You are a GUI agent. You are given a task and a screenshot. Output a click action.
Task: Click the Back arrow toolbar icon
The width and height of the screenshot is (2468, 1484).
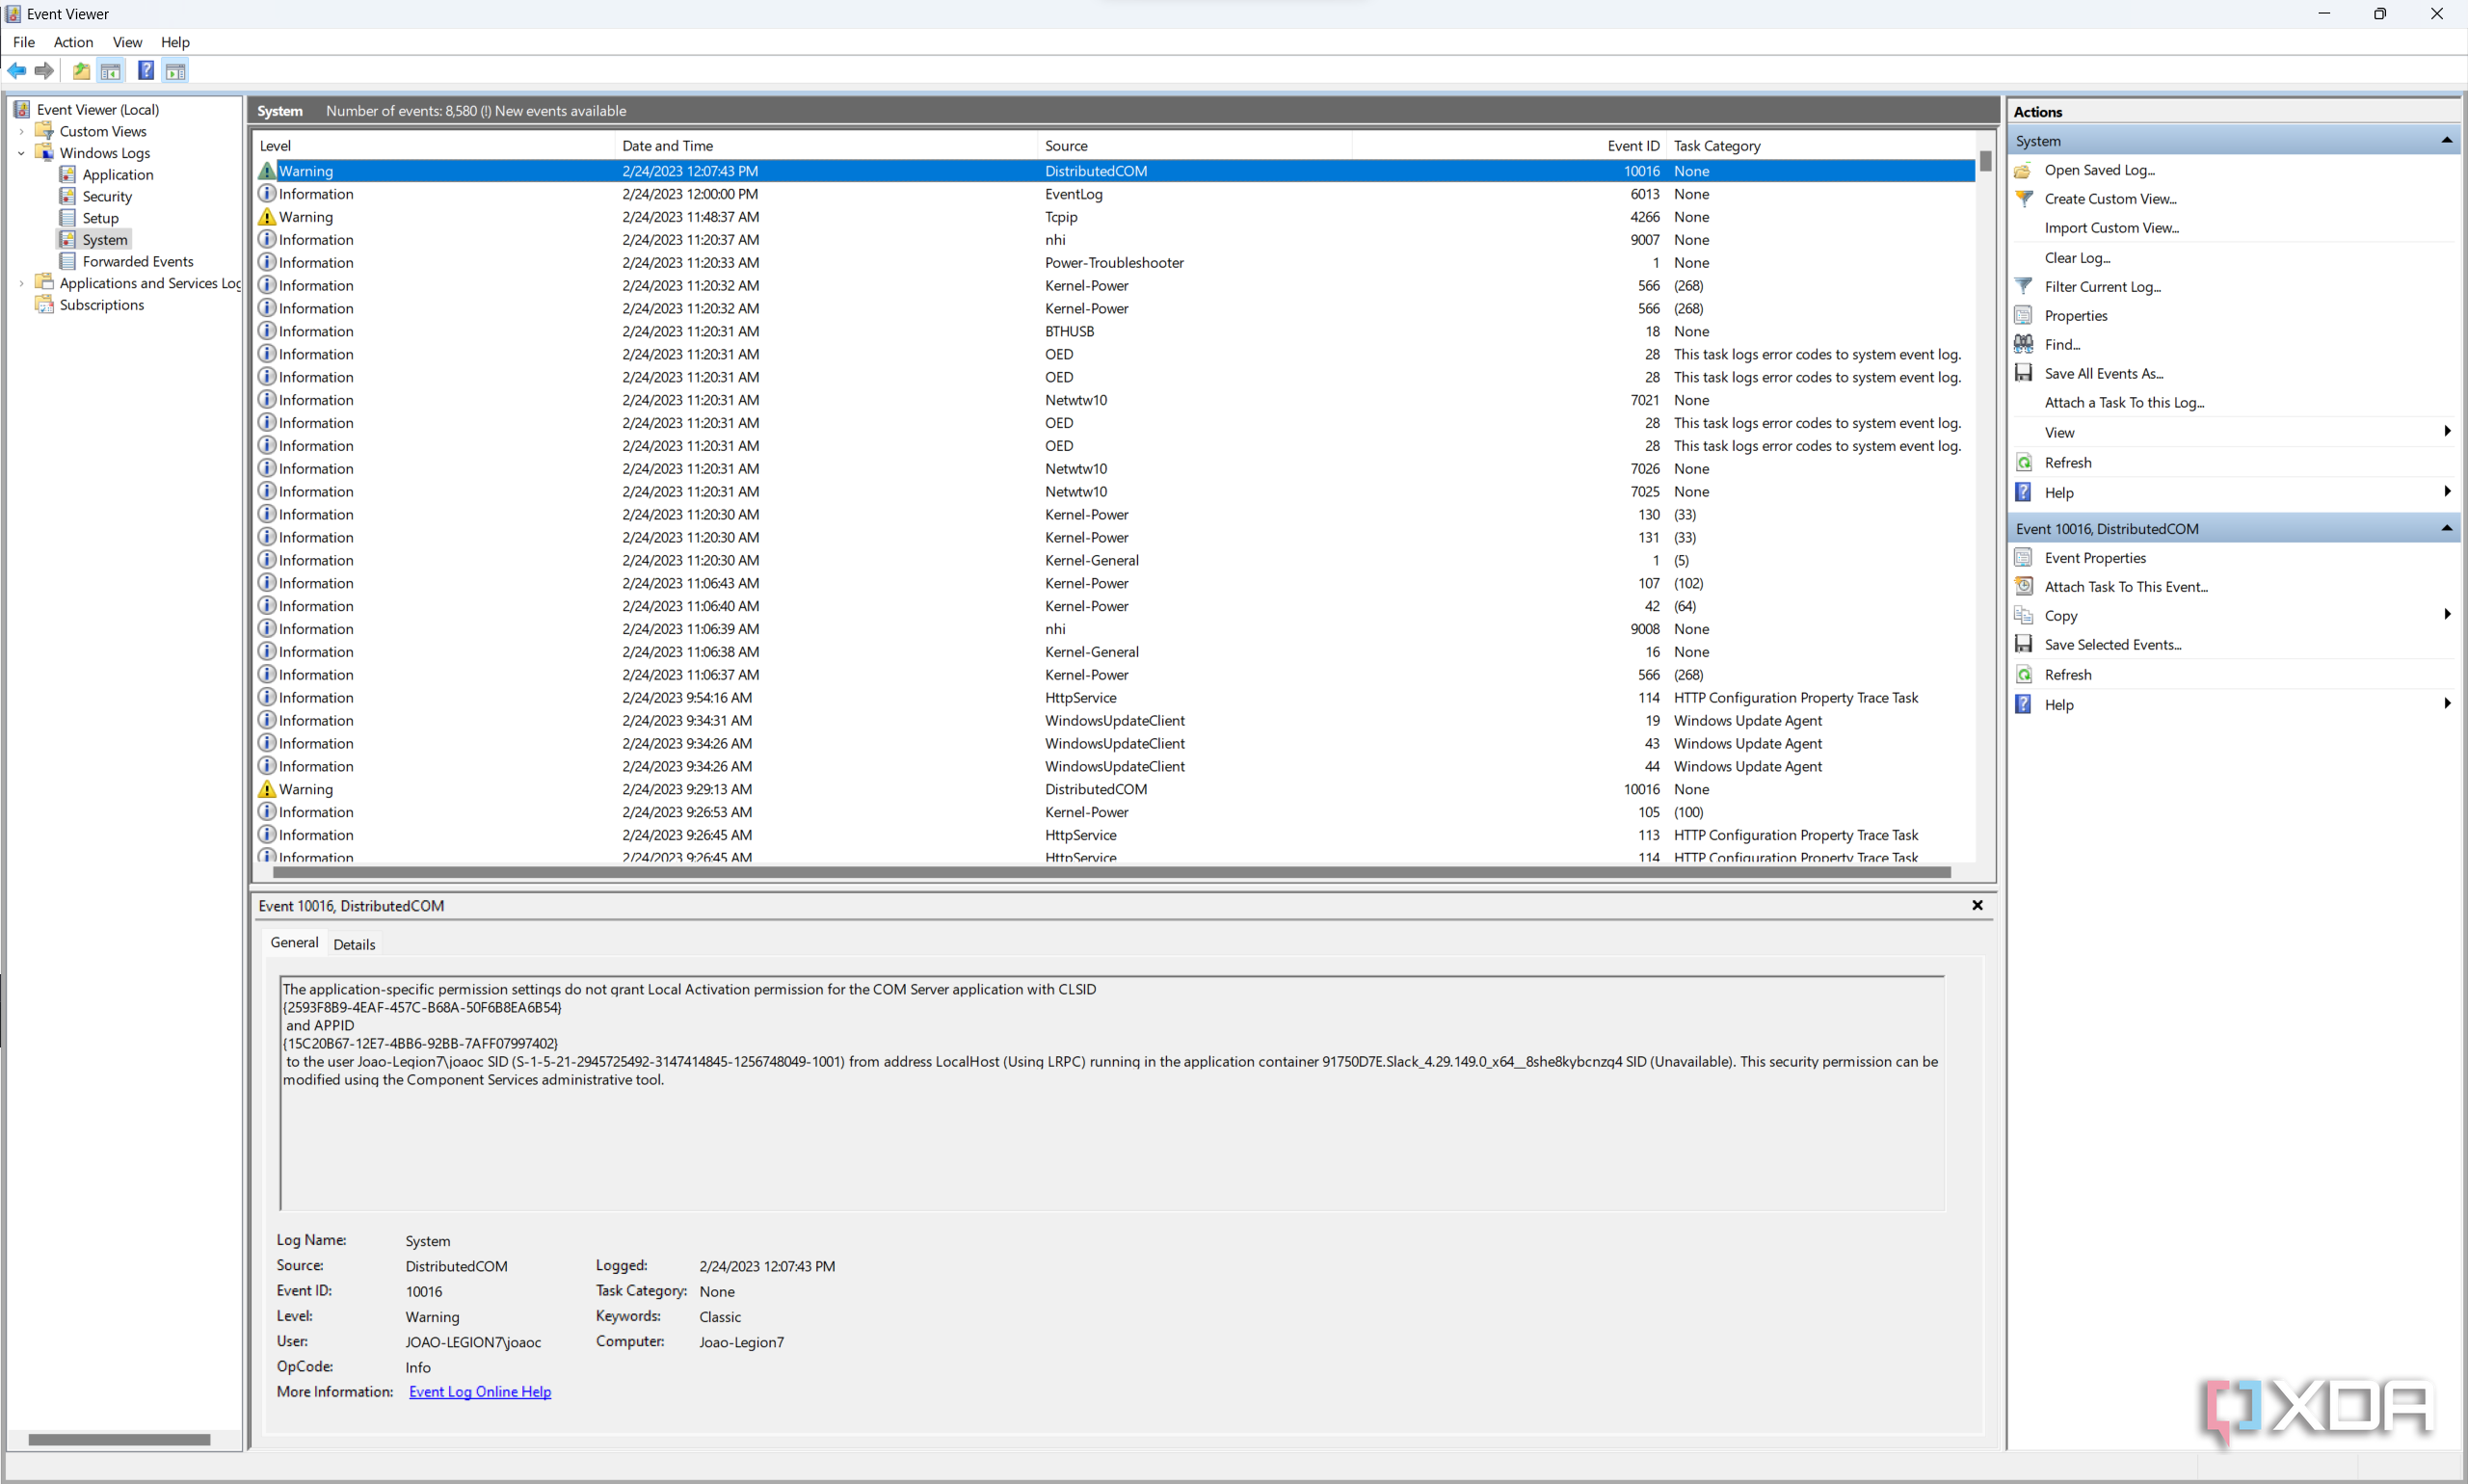click(17, 71)
